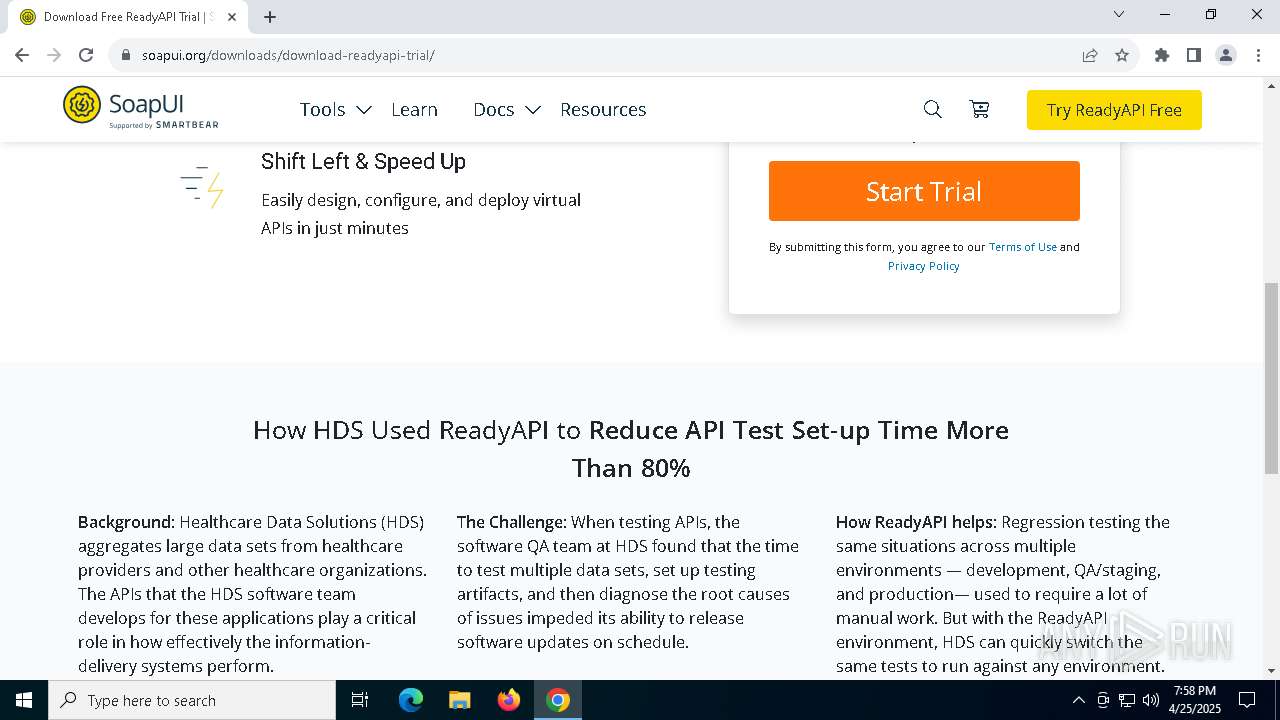Open Chrome's three-dot menu
This screenshot has width=1280, height=720.
click(x=1257, y=55)
